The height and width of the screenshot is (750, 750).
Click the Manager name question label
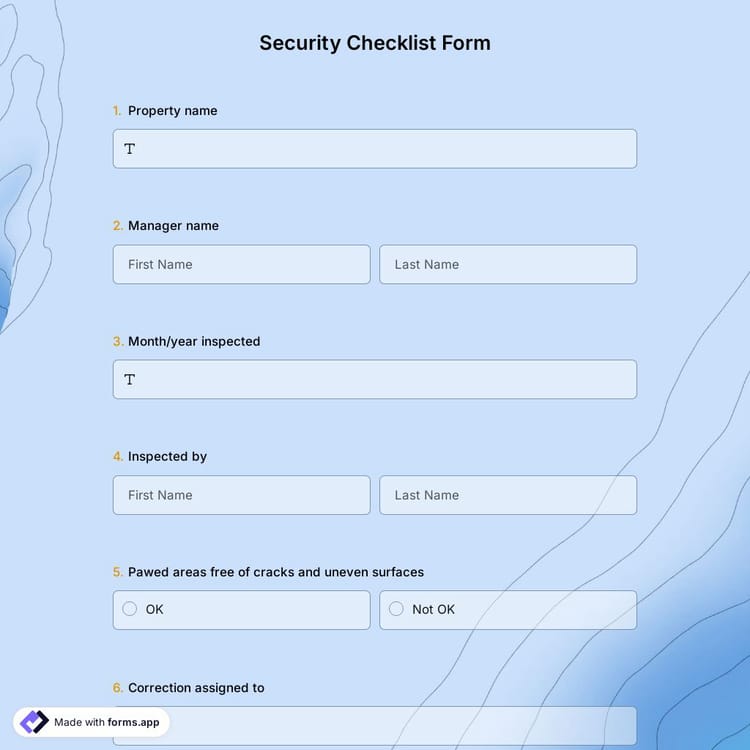pyautogui.click(x=173, y=226)
